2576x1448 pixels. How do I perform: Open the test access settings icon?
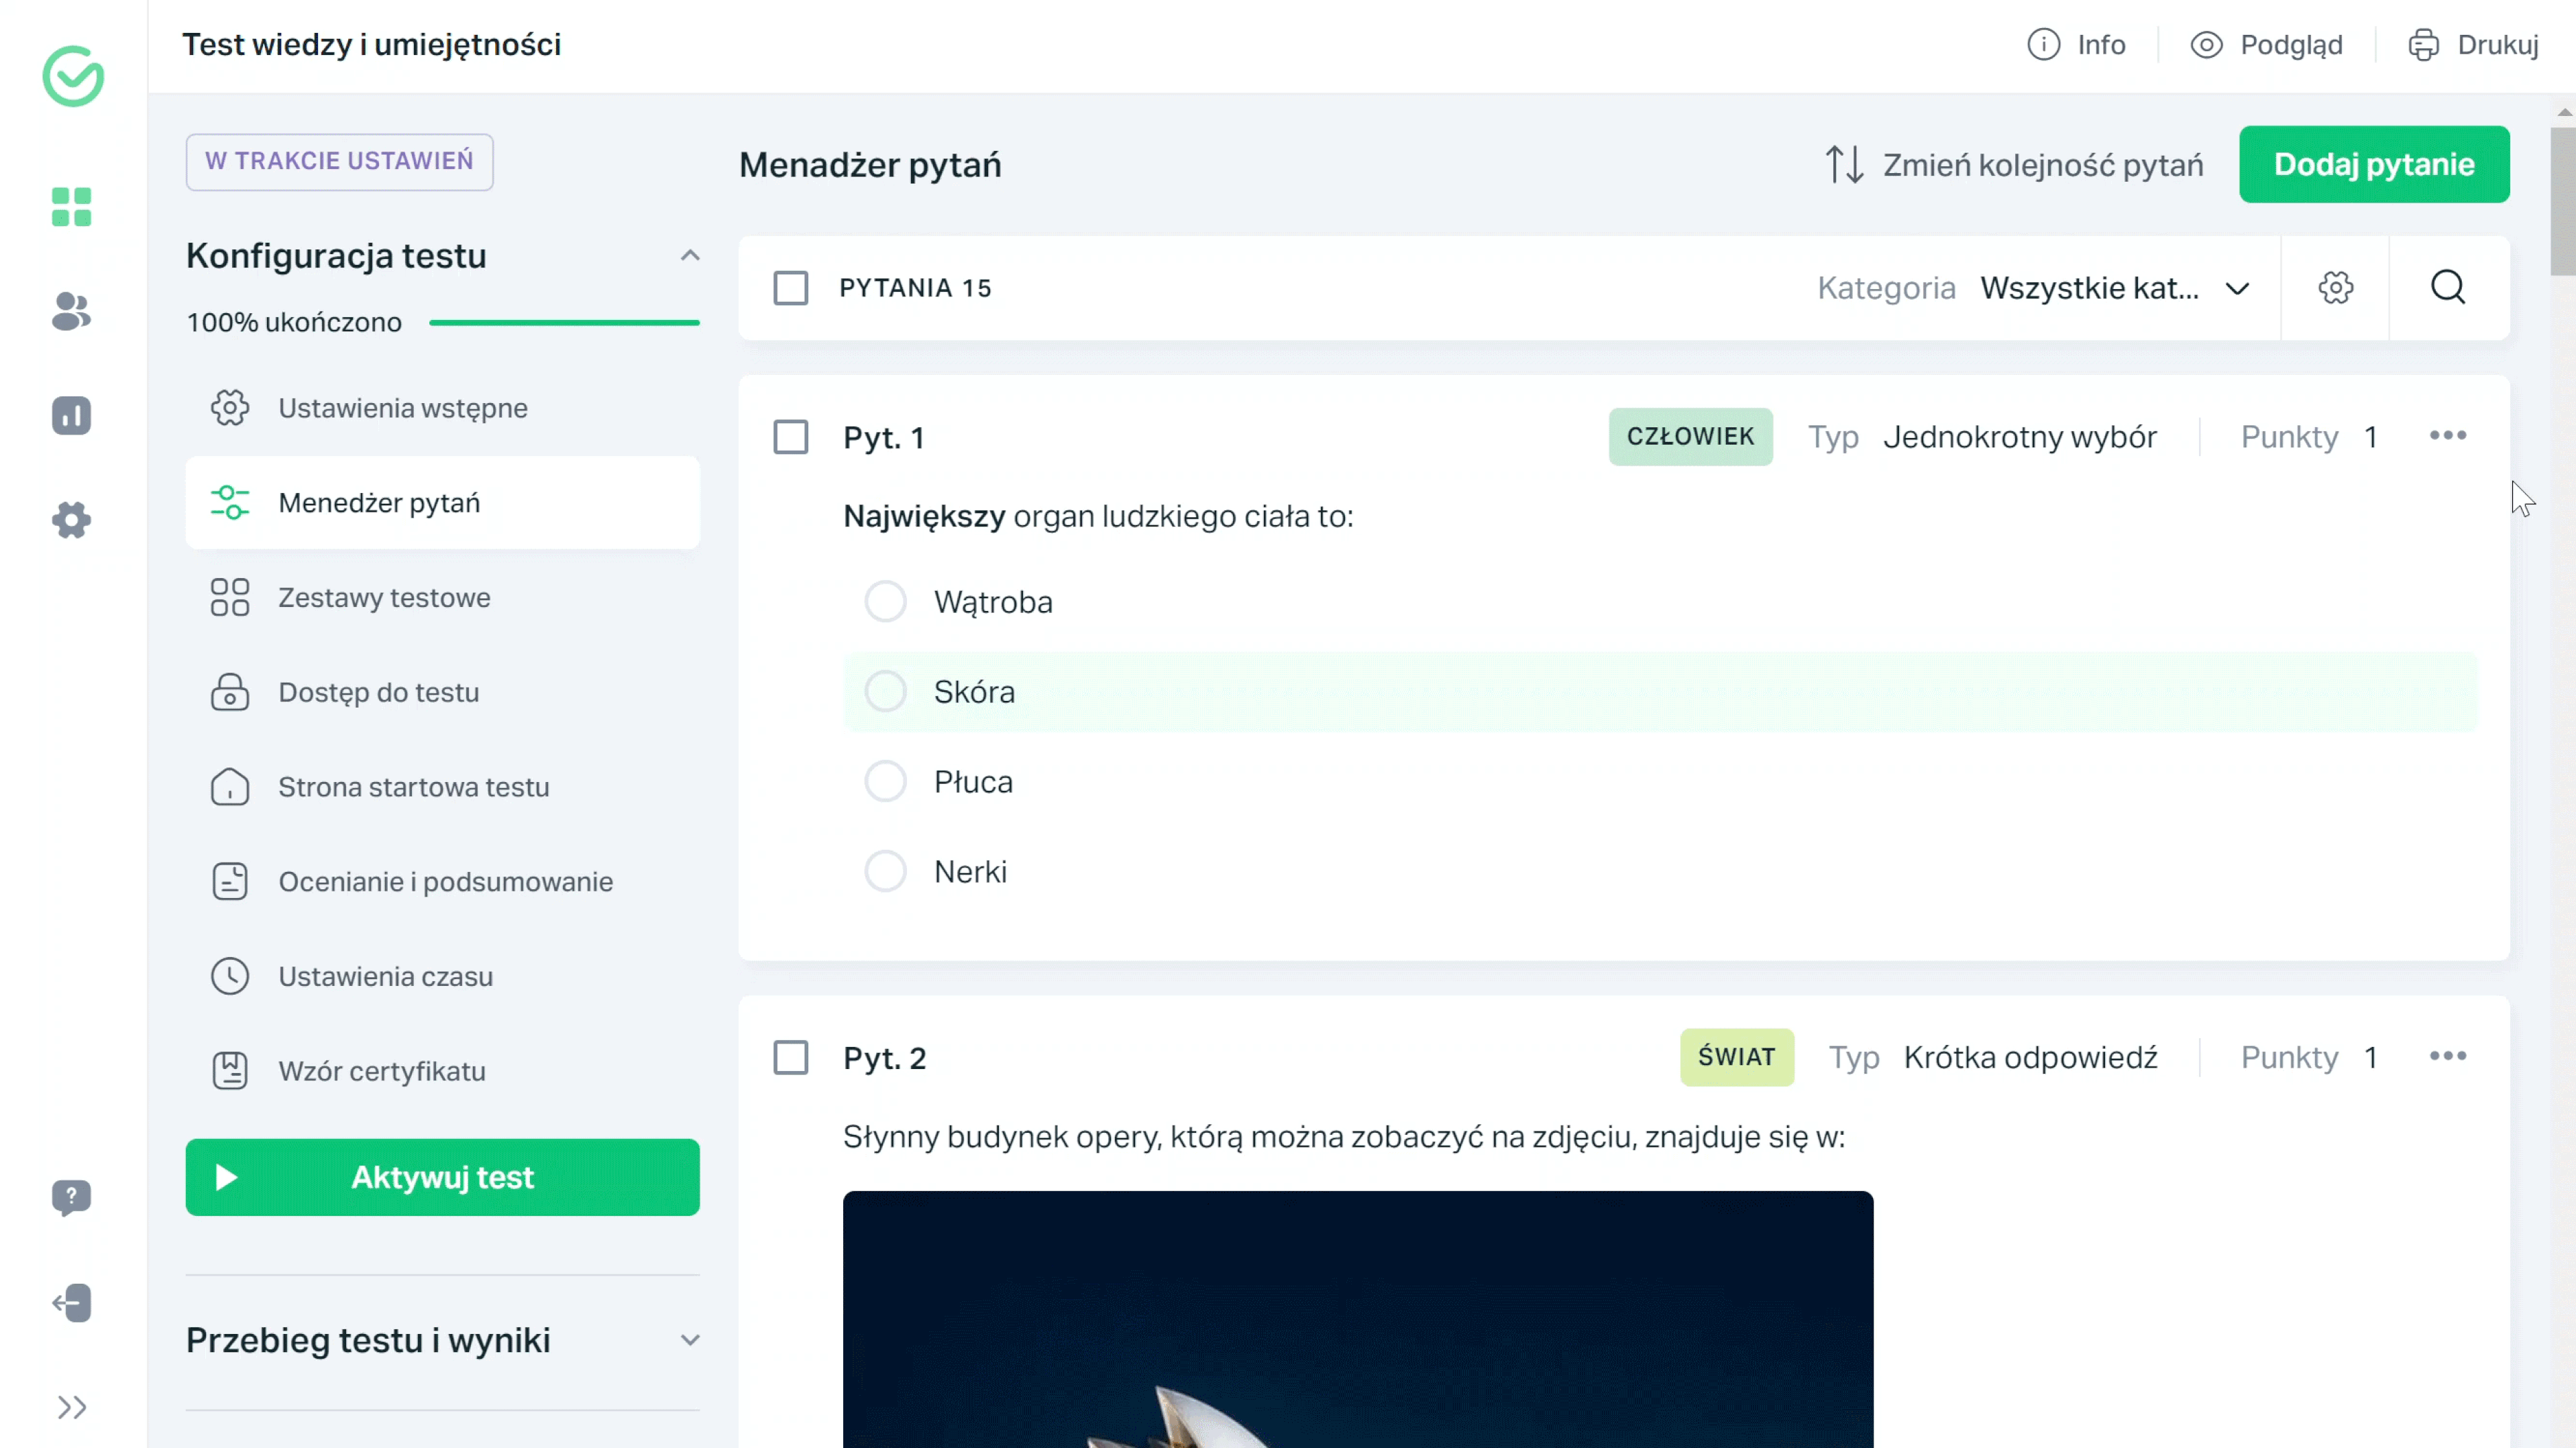coord(230,691)
